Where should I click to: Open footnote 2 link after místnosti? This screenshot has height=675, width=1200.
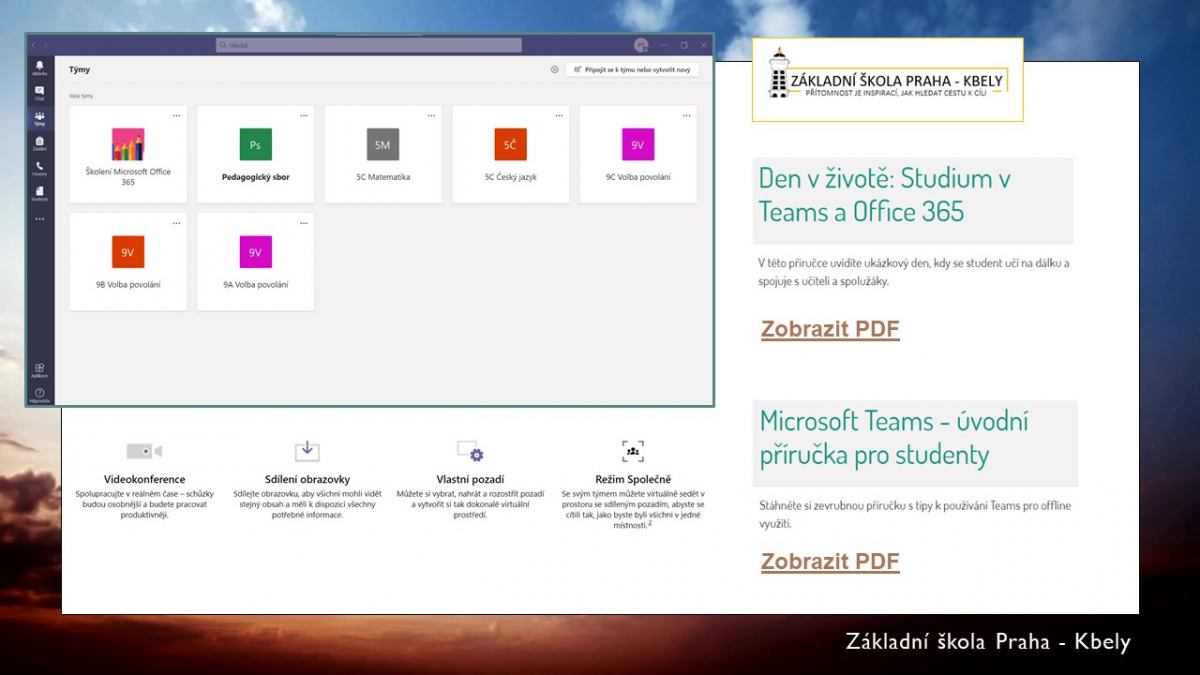(650, 523)
